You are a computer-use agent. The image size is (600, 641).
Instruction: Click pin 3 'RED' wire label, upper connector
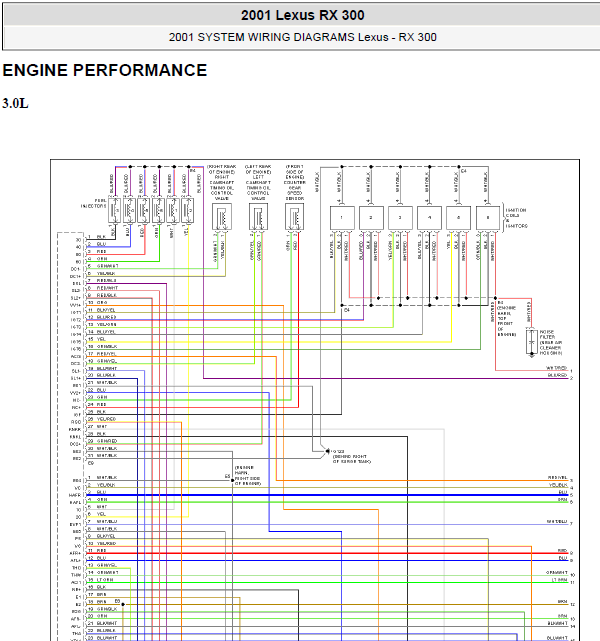(x=101, y=251)
